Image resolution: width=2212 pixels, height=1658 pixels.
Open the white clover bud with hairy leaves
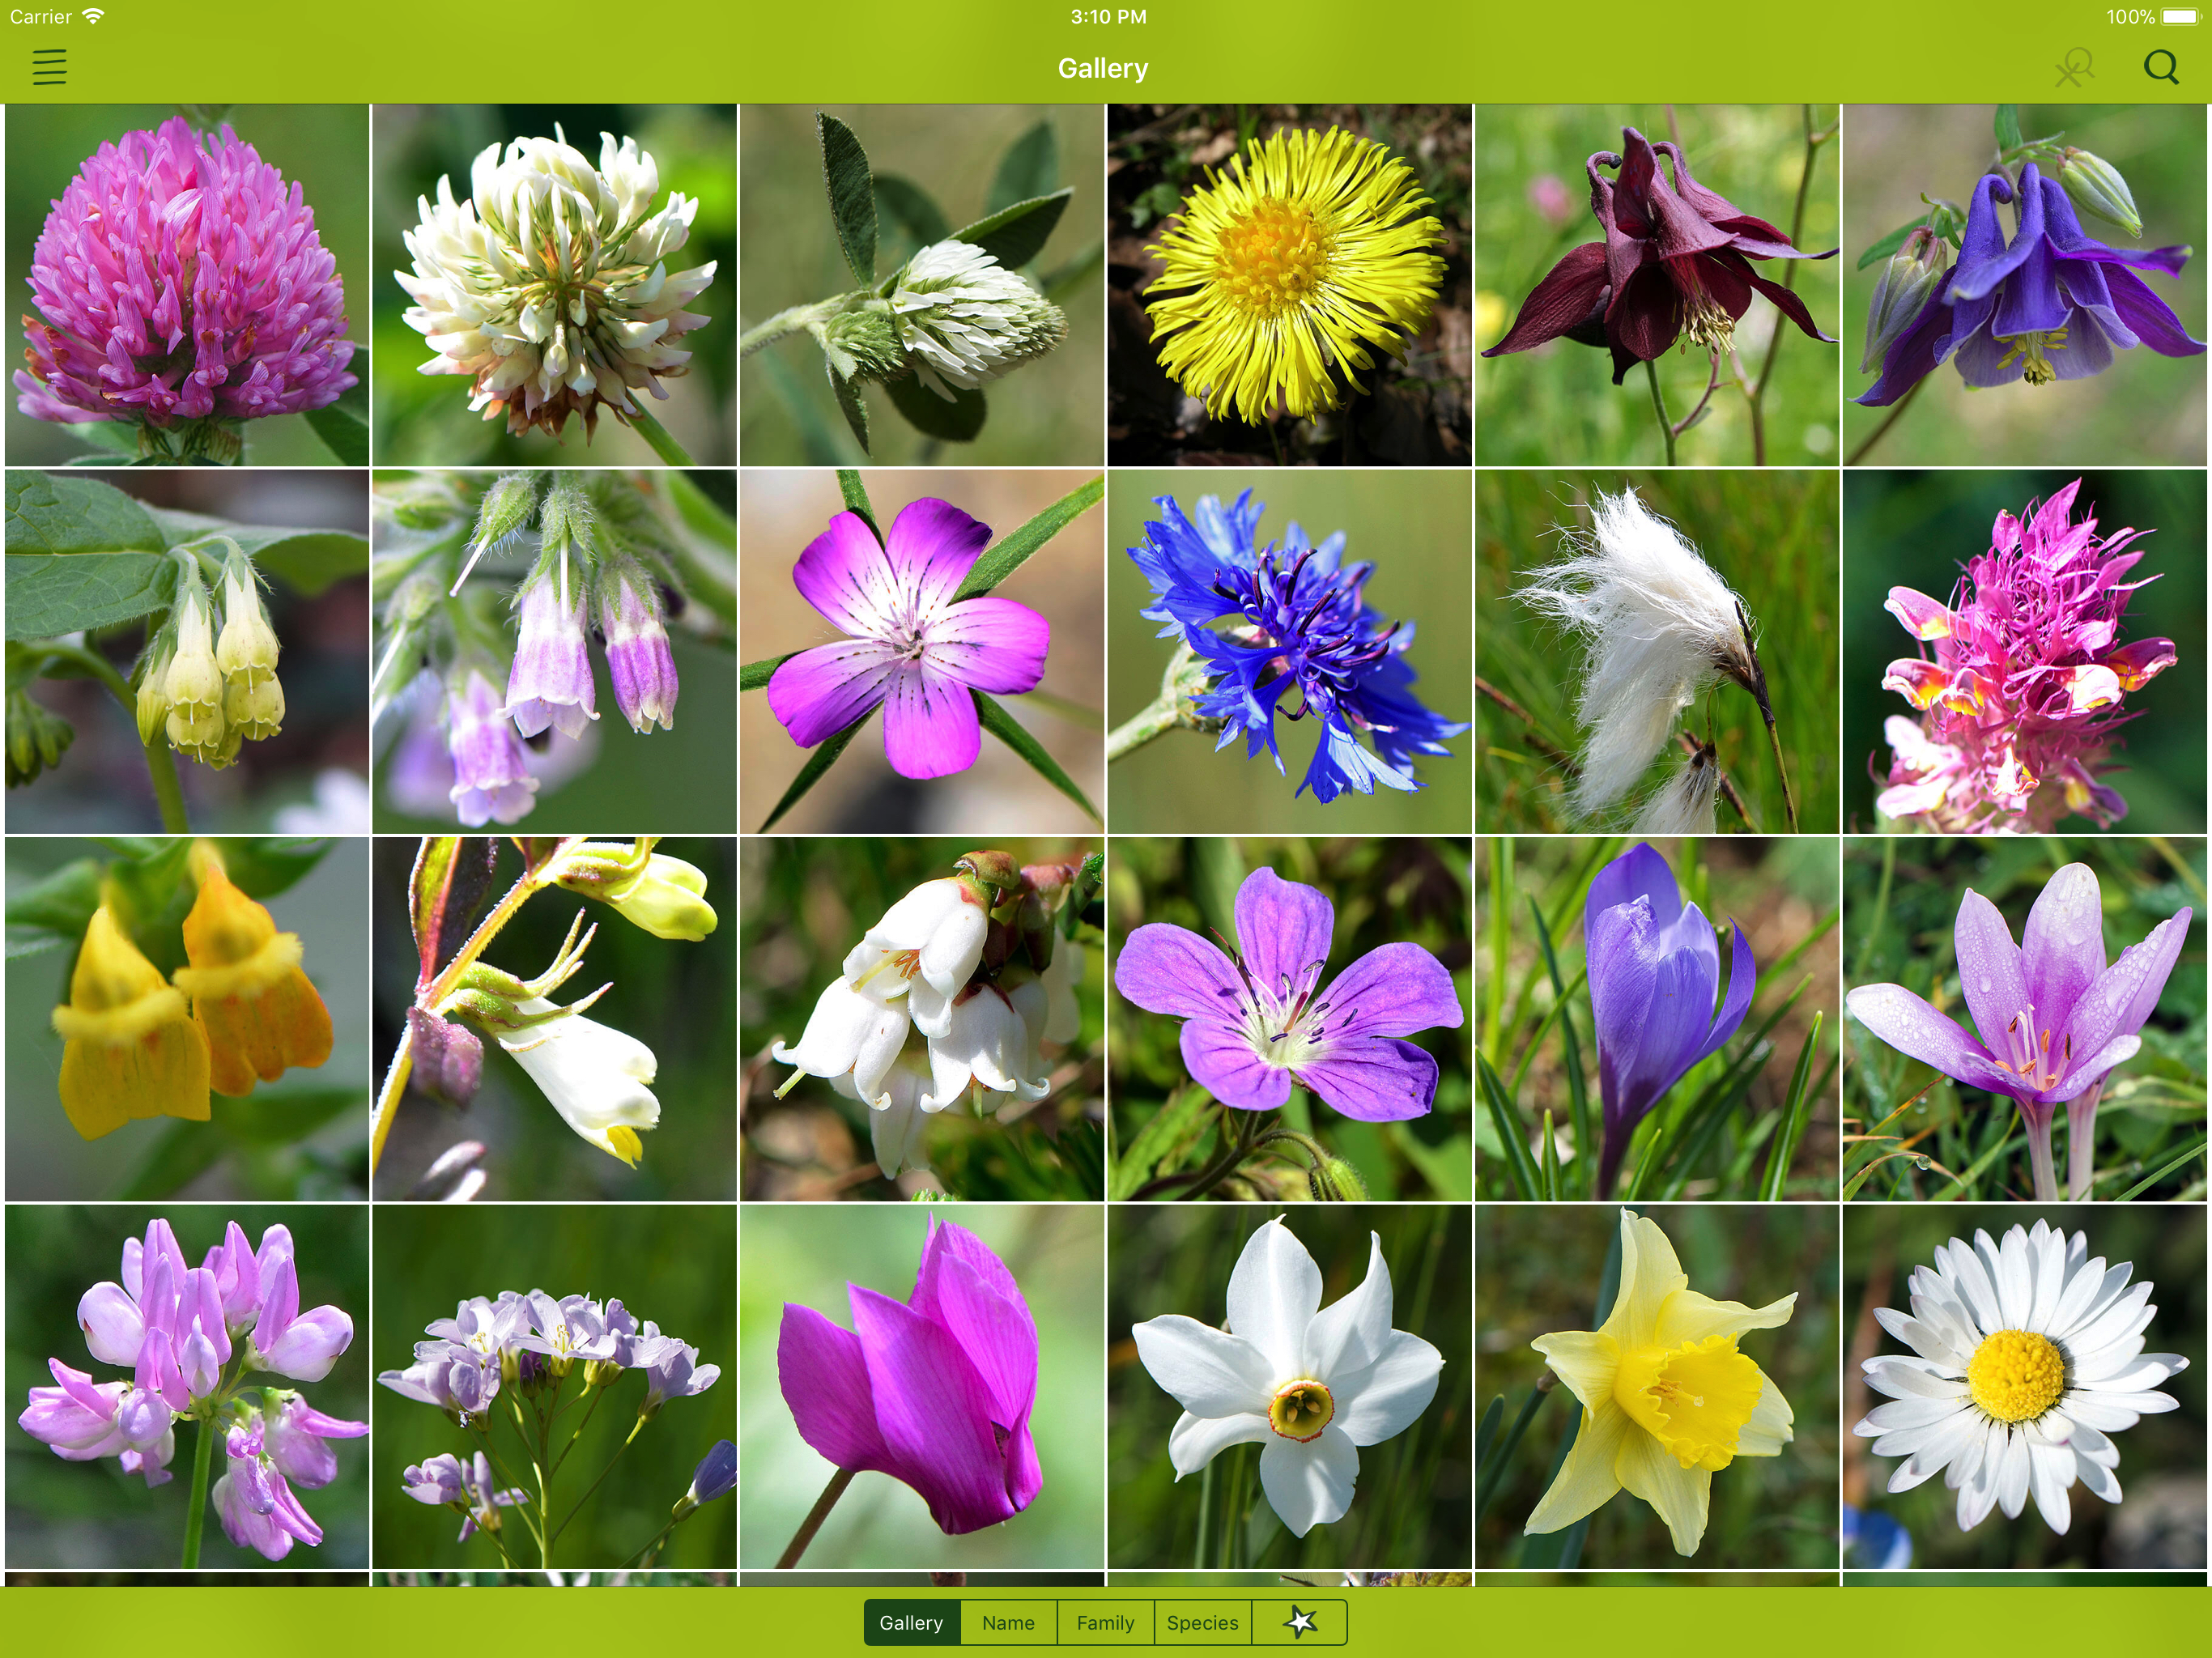[x=922, y=285]
